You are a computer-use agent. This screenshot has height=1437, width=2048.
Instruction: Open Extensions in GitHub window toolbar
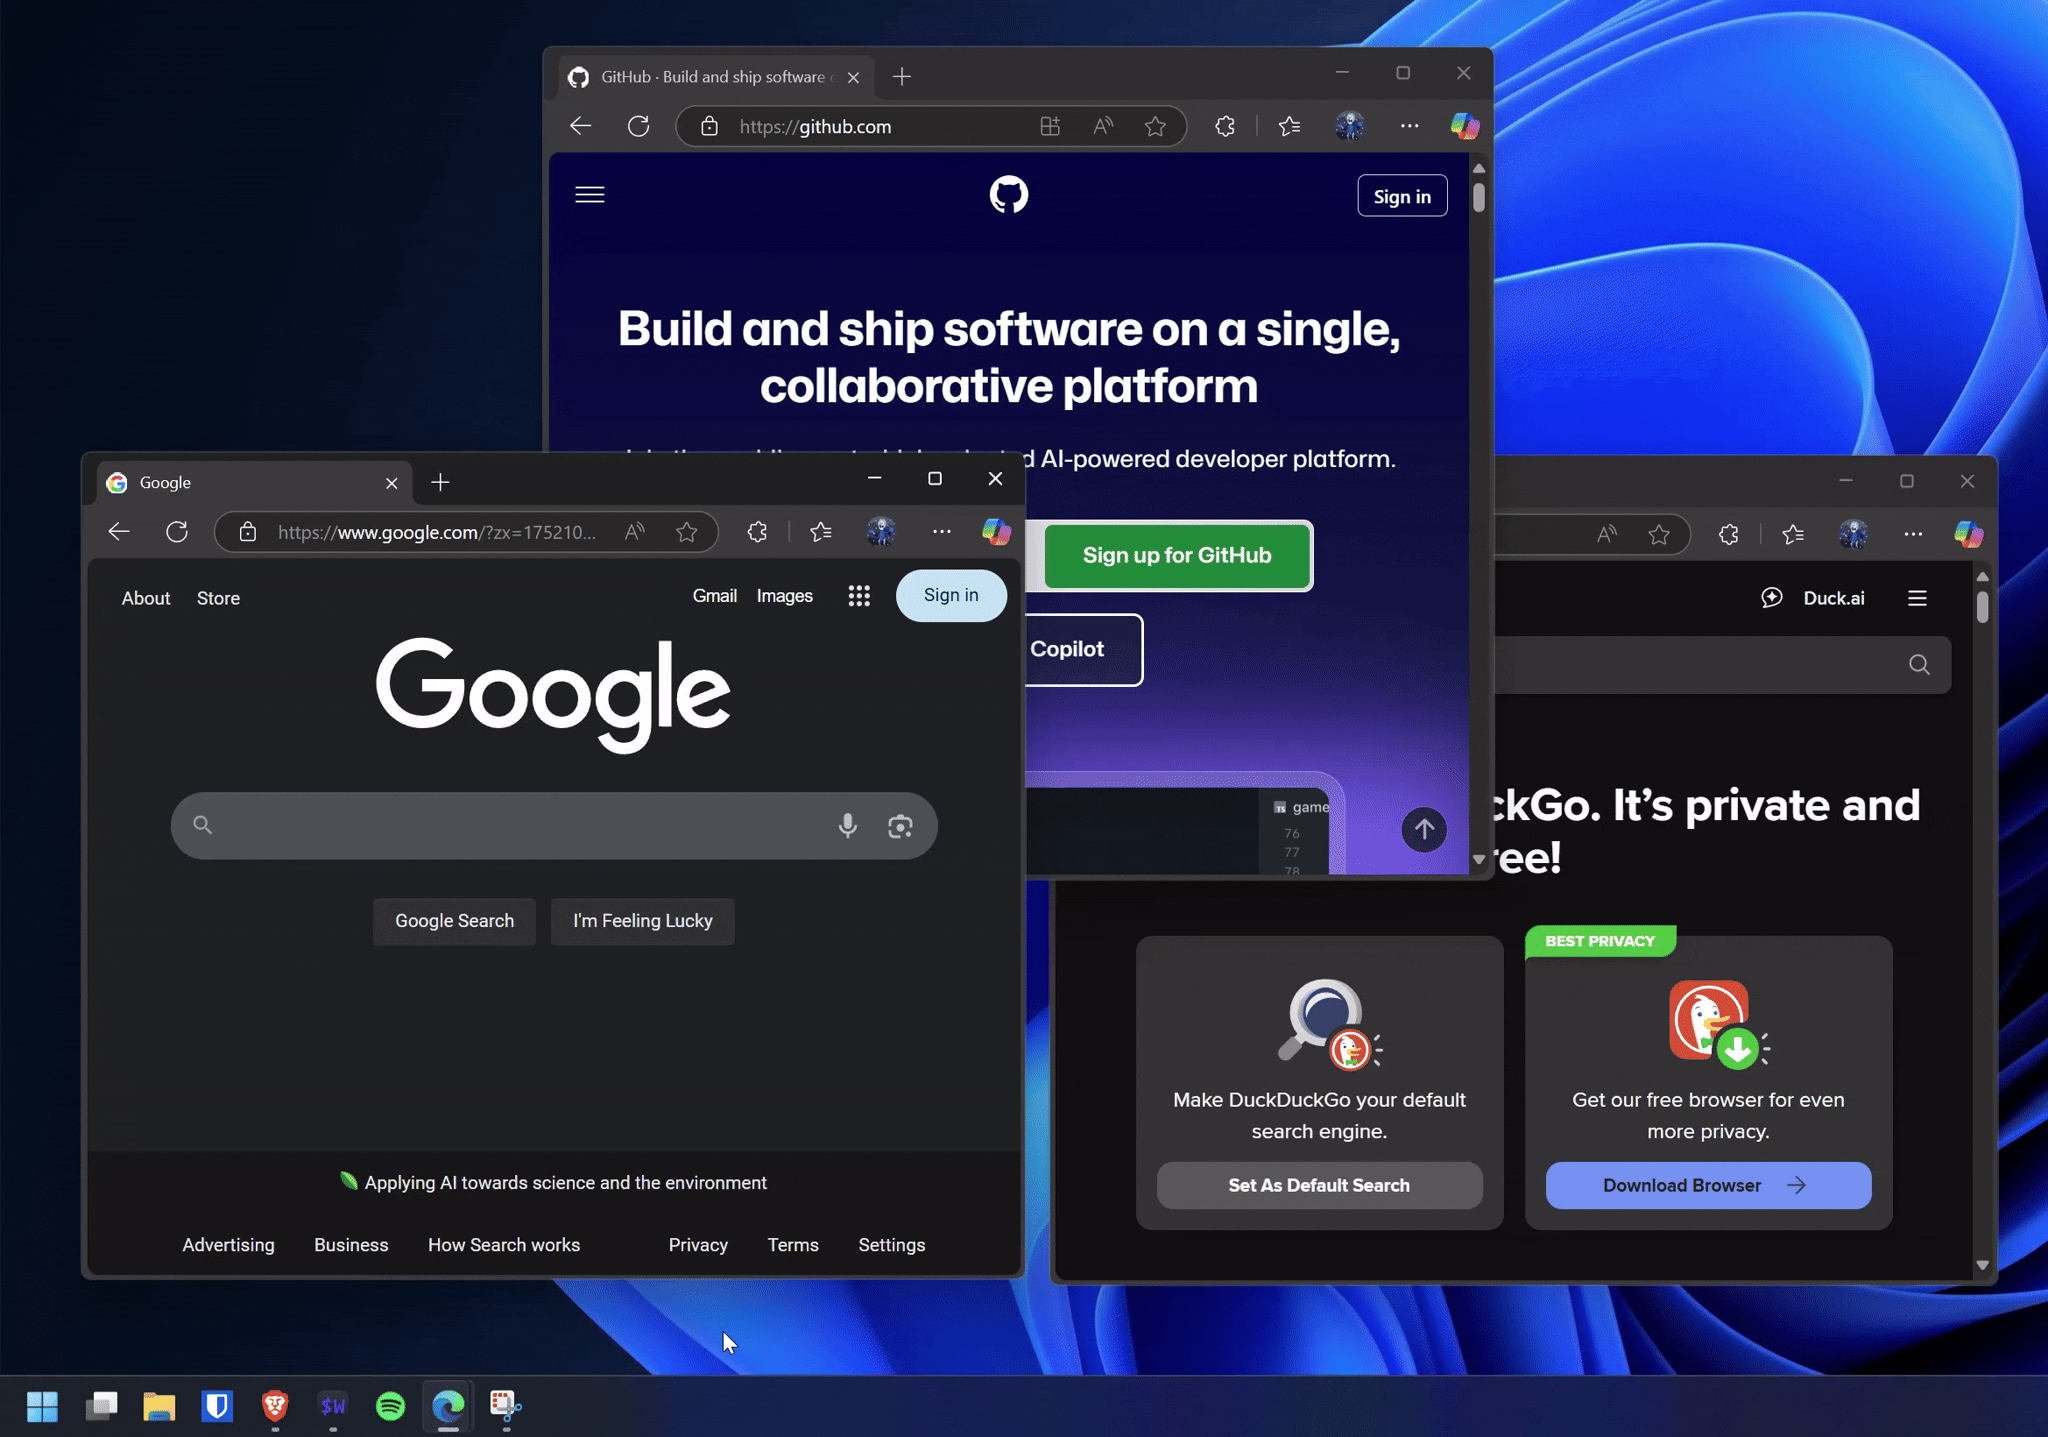tap(1225, 126)
